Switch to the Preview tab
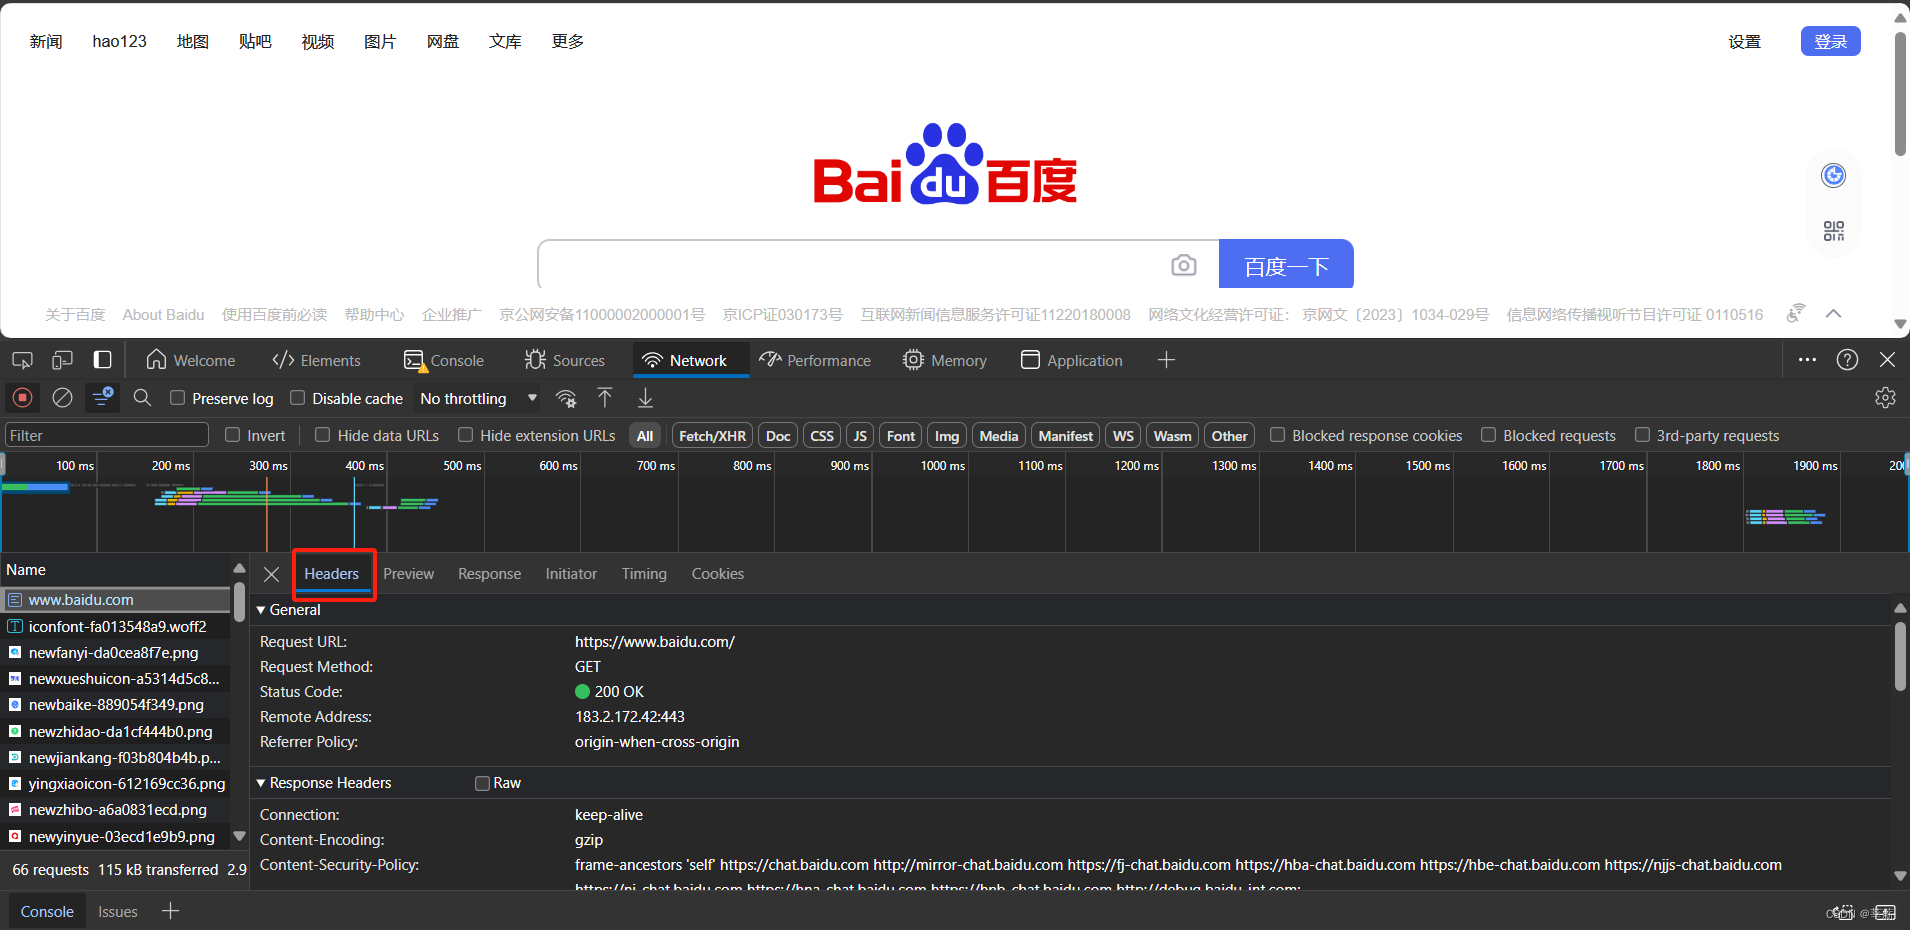 coord(409,574)
